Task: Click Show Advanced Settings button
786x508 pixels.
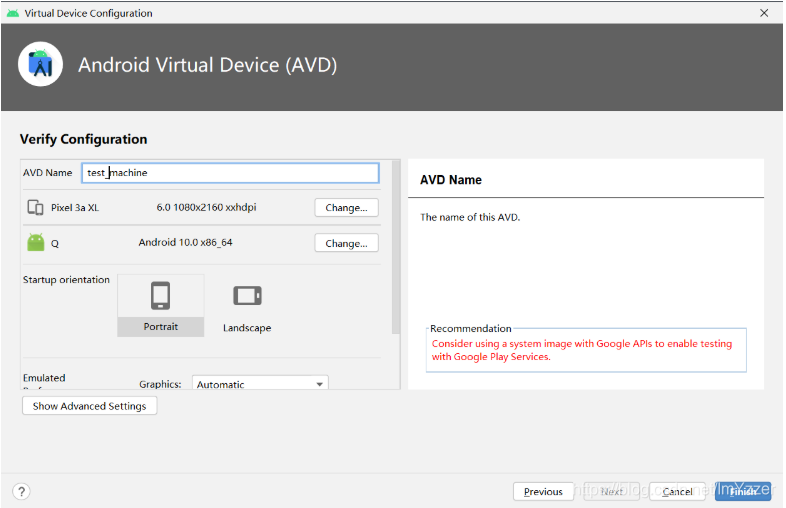Action: coord(90,406)
